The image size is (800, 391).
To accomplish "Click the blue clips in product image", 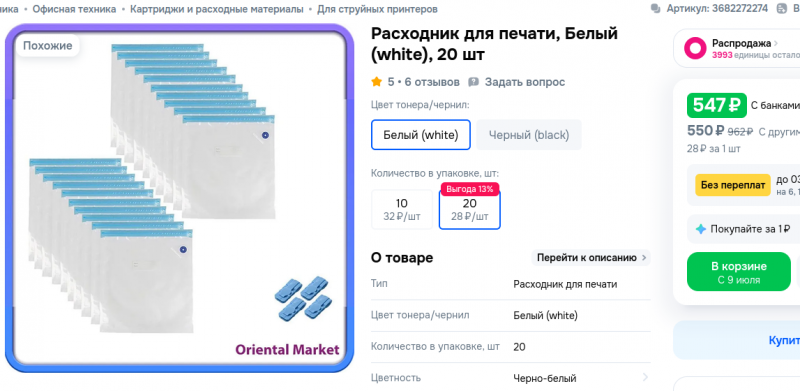I will coord(303,298).
